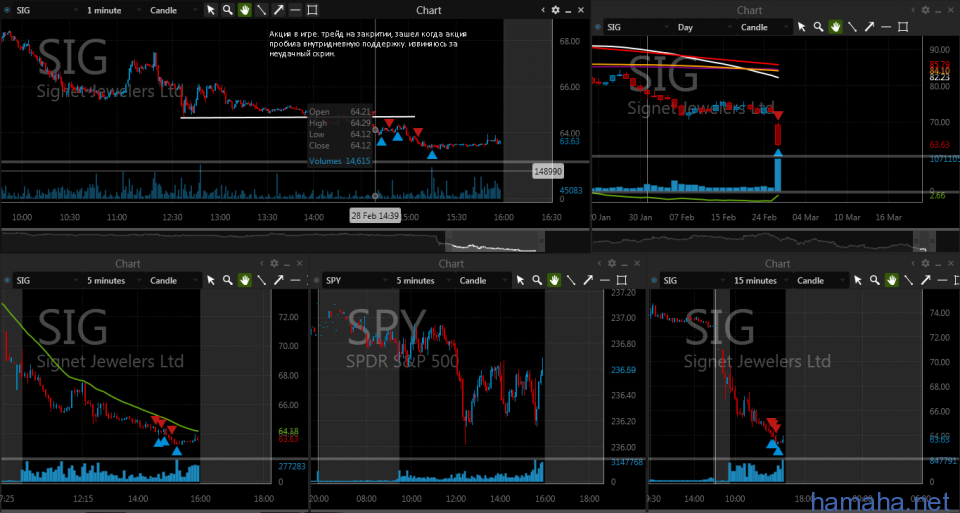Click the 'Chart' title of the Day SIG panel
This screenshot has width=960, height=513.
(x=749, y=10)
